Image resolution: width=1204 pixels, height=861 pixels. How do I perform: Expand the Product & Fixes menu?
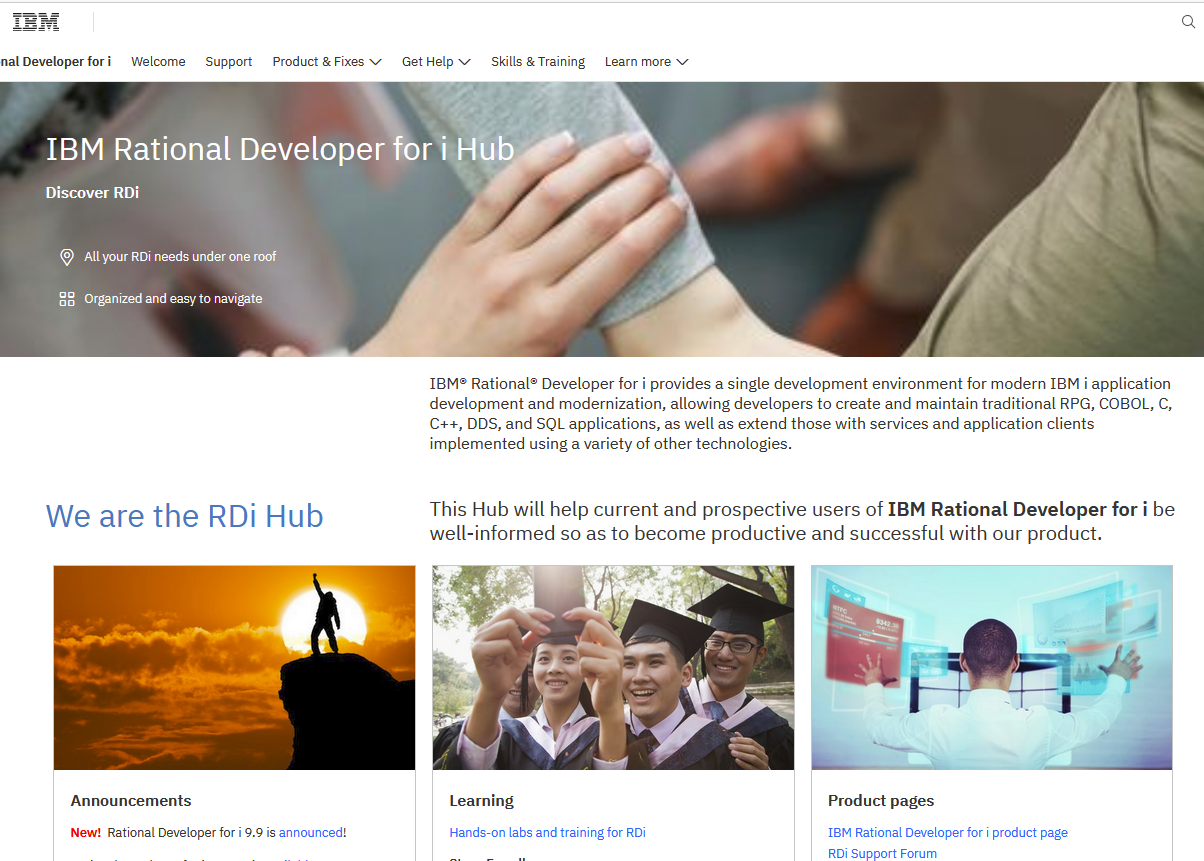click(327, 62)
